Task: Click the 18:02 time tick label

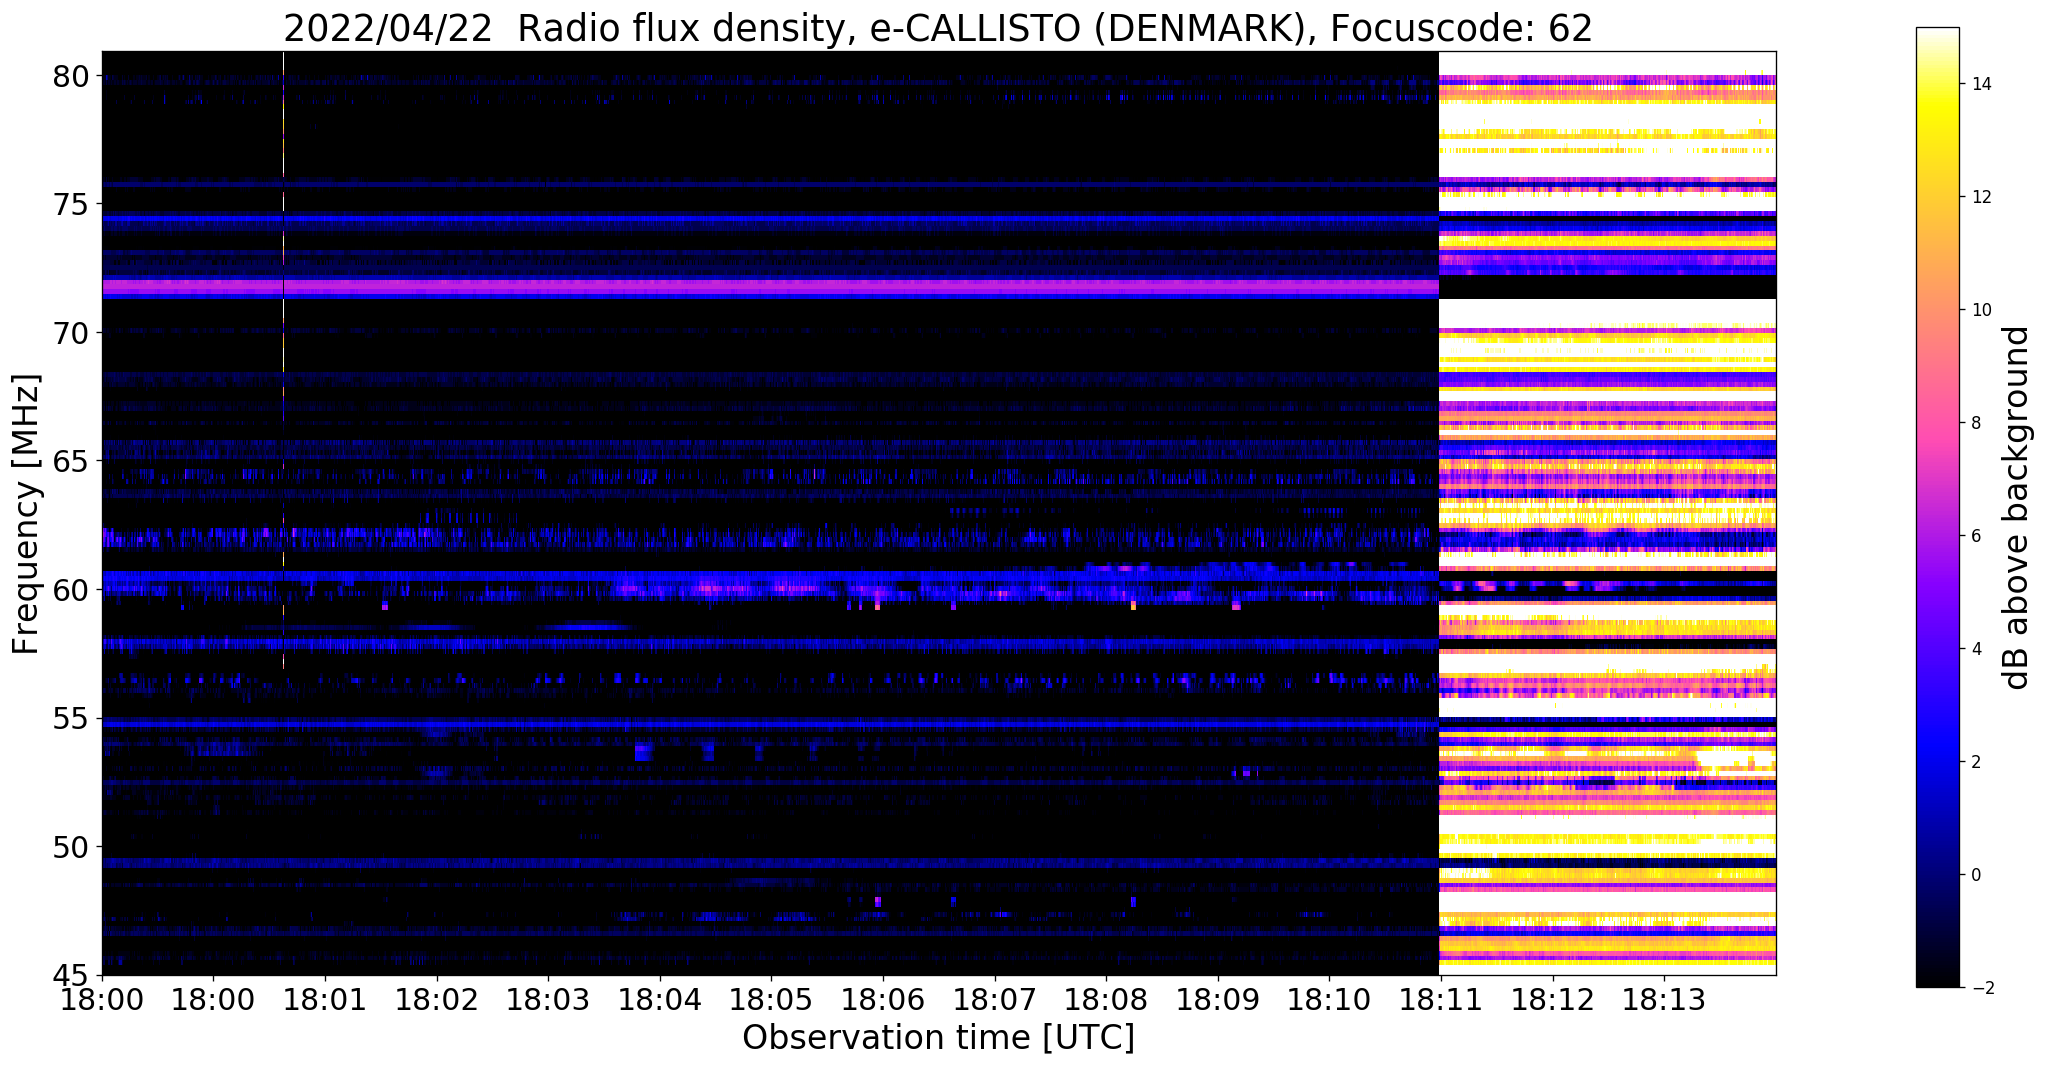Action: point(436,1000)
